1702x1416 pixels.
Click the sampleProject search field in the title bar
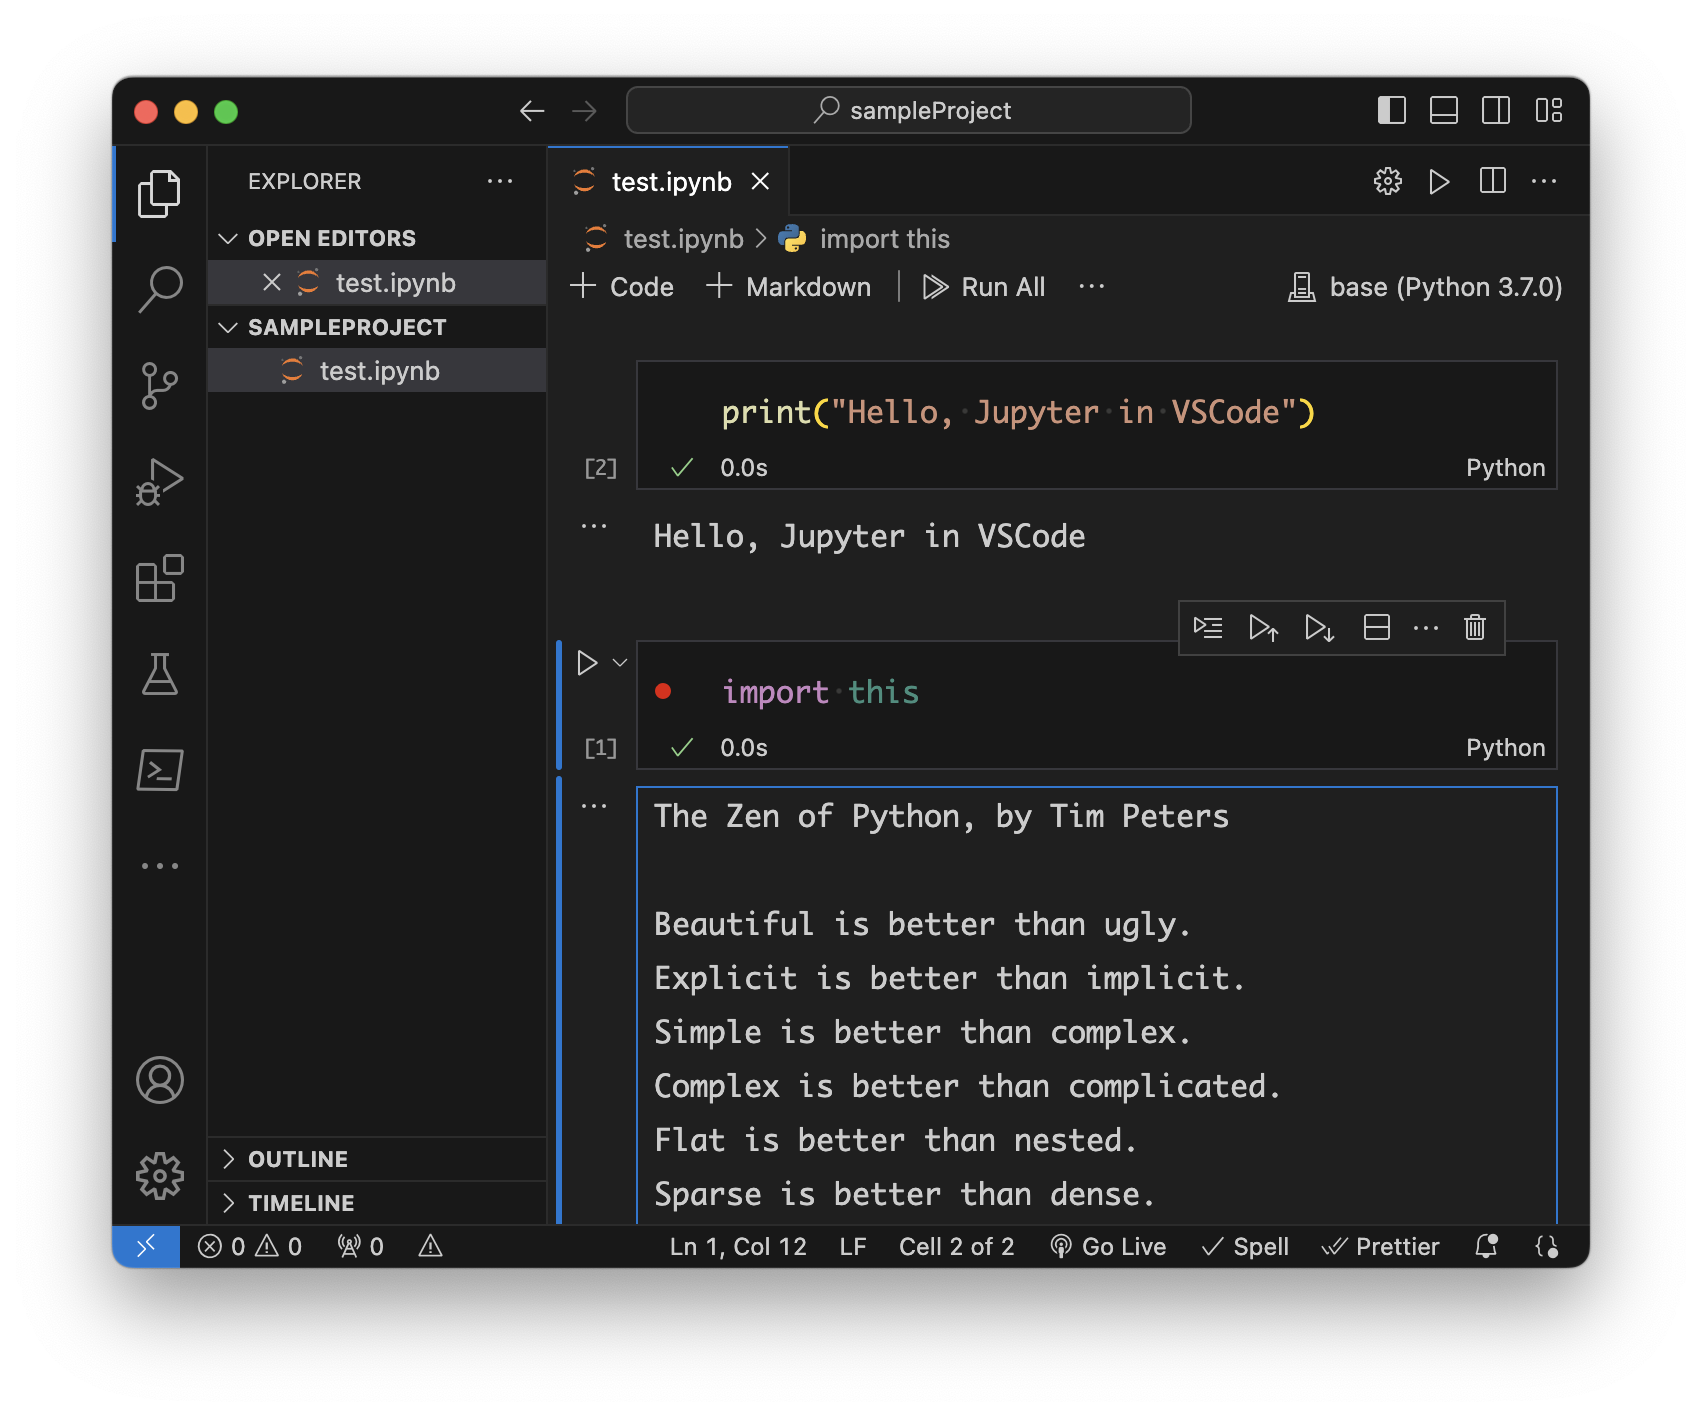(x=908, y=110)
